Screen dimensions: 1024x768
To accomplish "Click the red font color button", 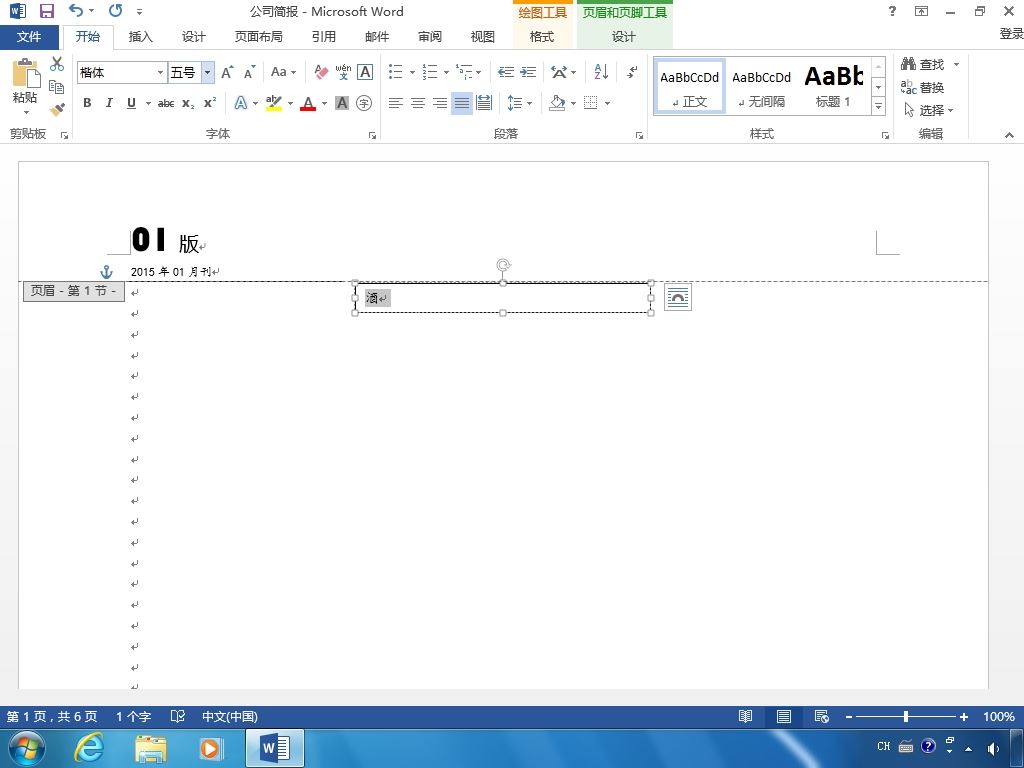I will click(308, 103).
